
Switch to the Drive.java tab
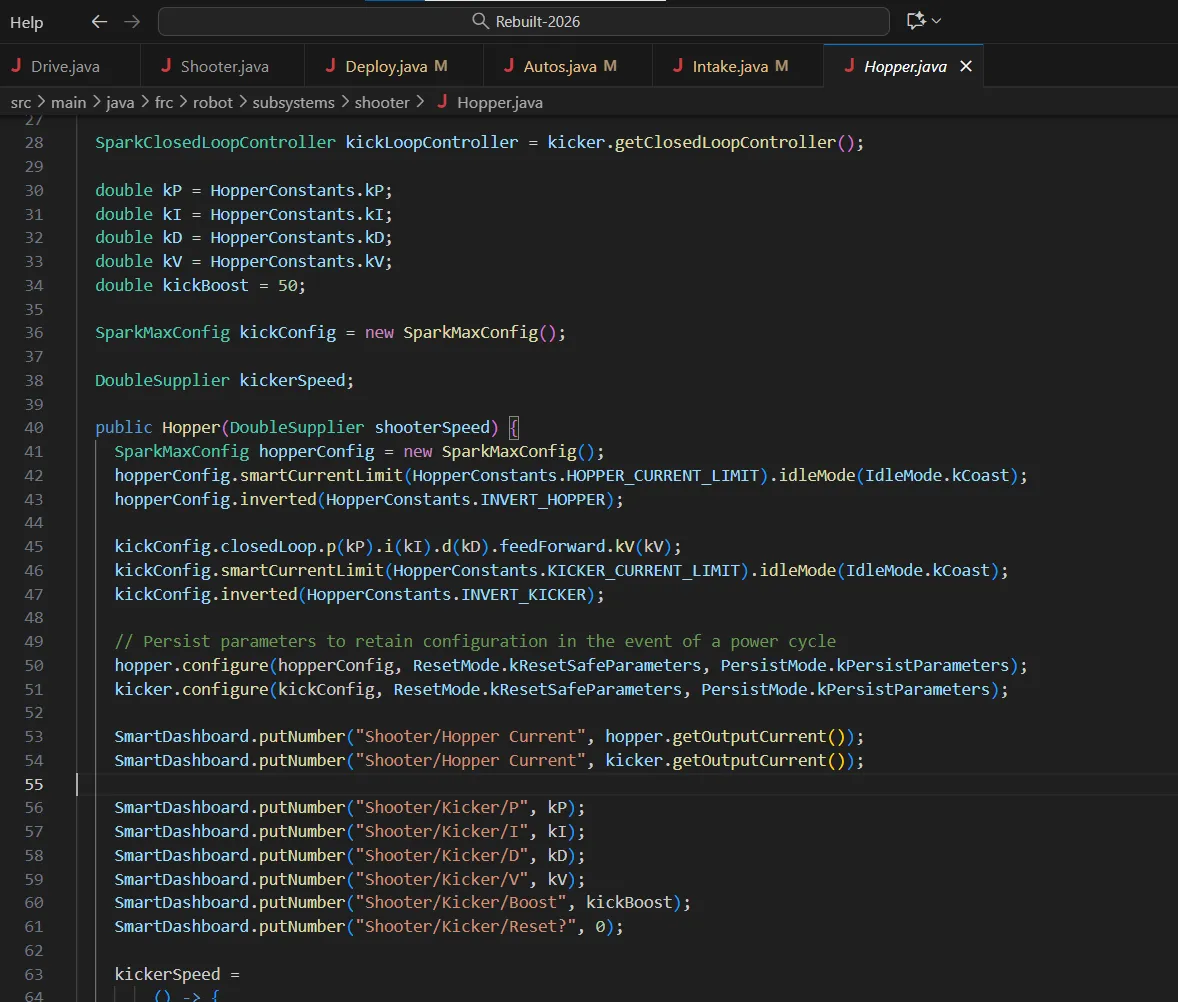pyautogui.click(x=65, y=67)
